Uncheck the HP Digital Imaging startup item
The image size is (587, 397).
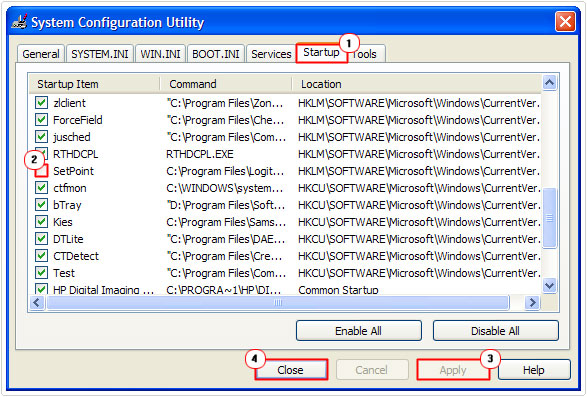click(x=41, y=289)
